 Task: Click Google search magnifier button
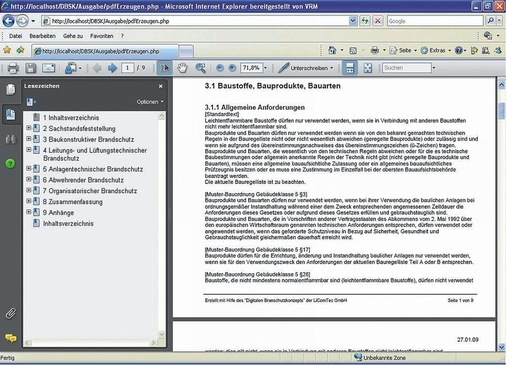pos(491,21)
